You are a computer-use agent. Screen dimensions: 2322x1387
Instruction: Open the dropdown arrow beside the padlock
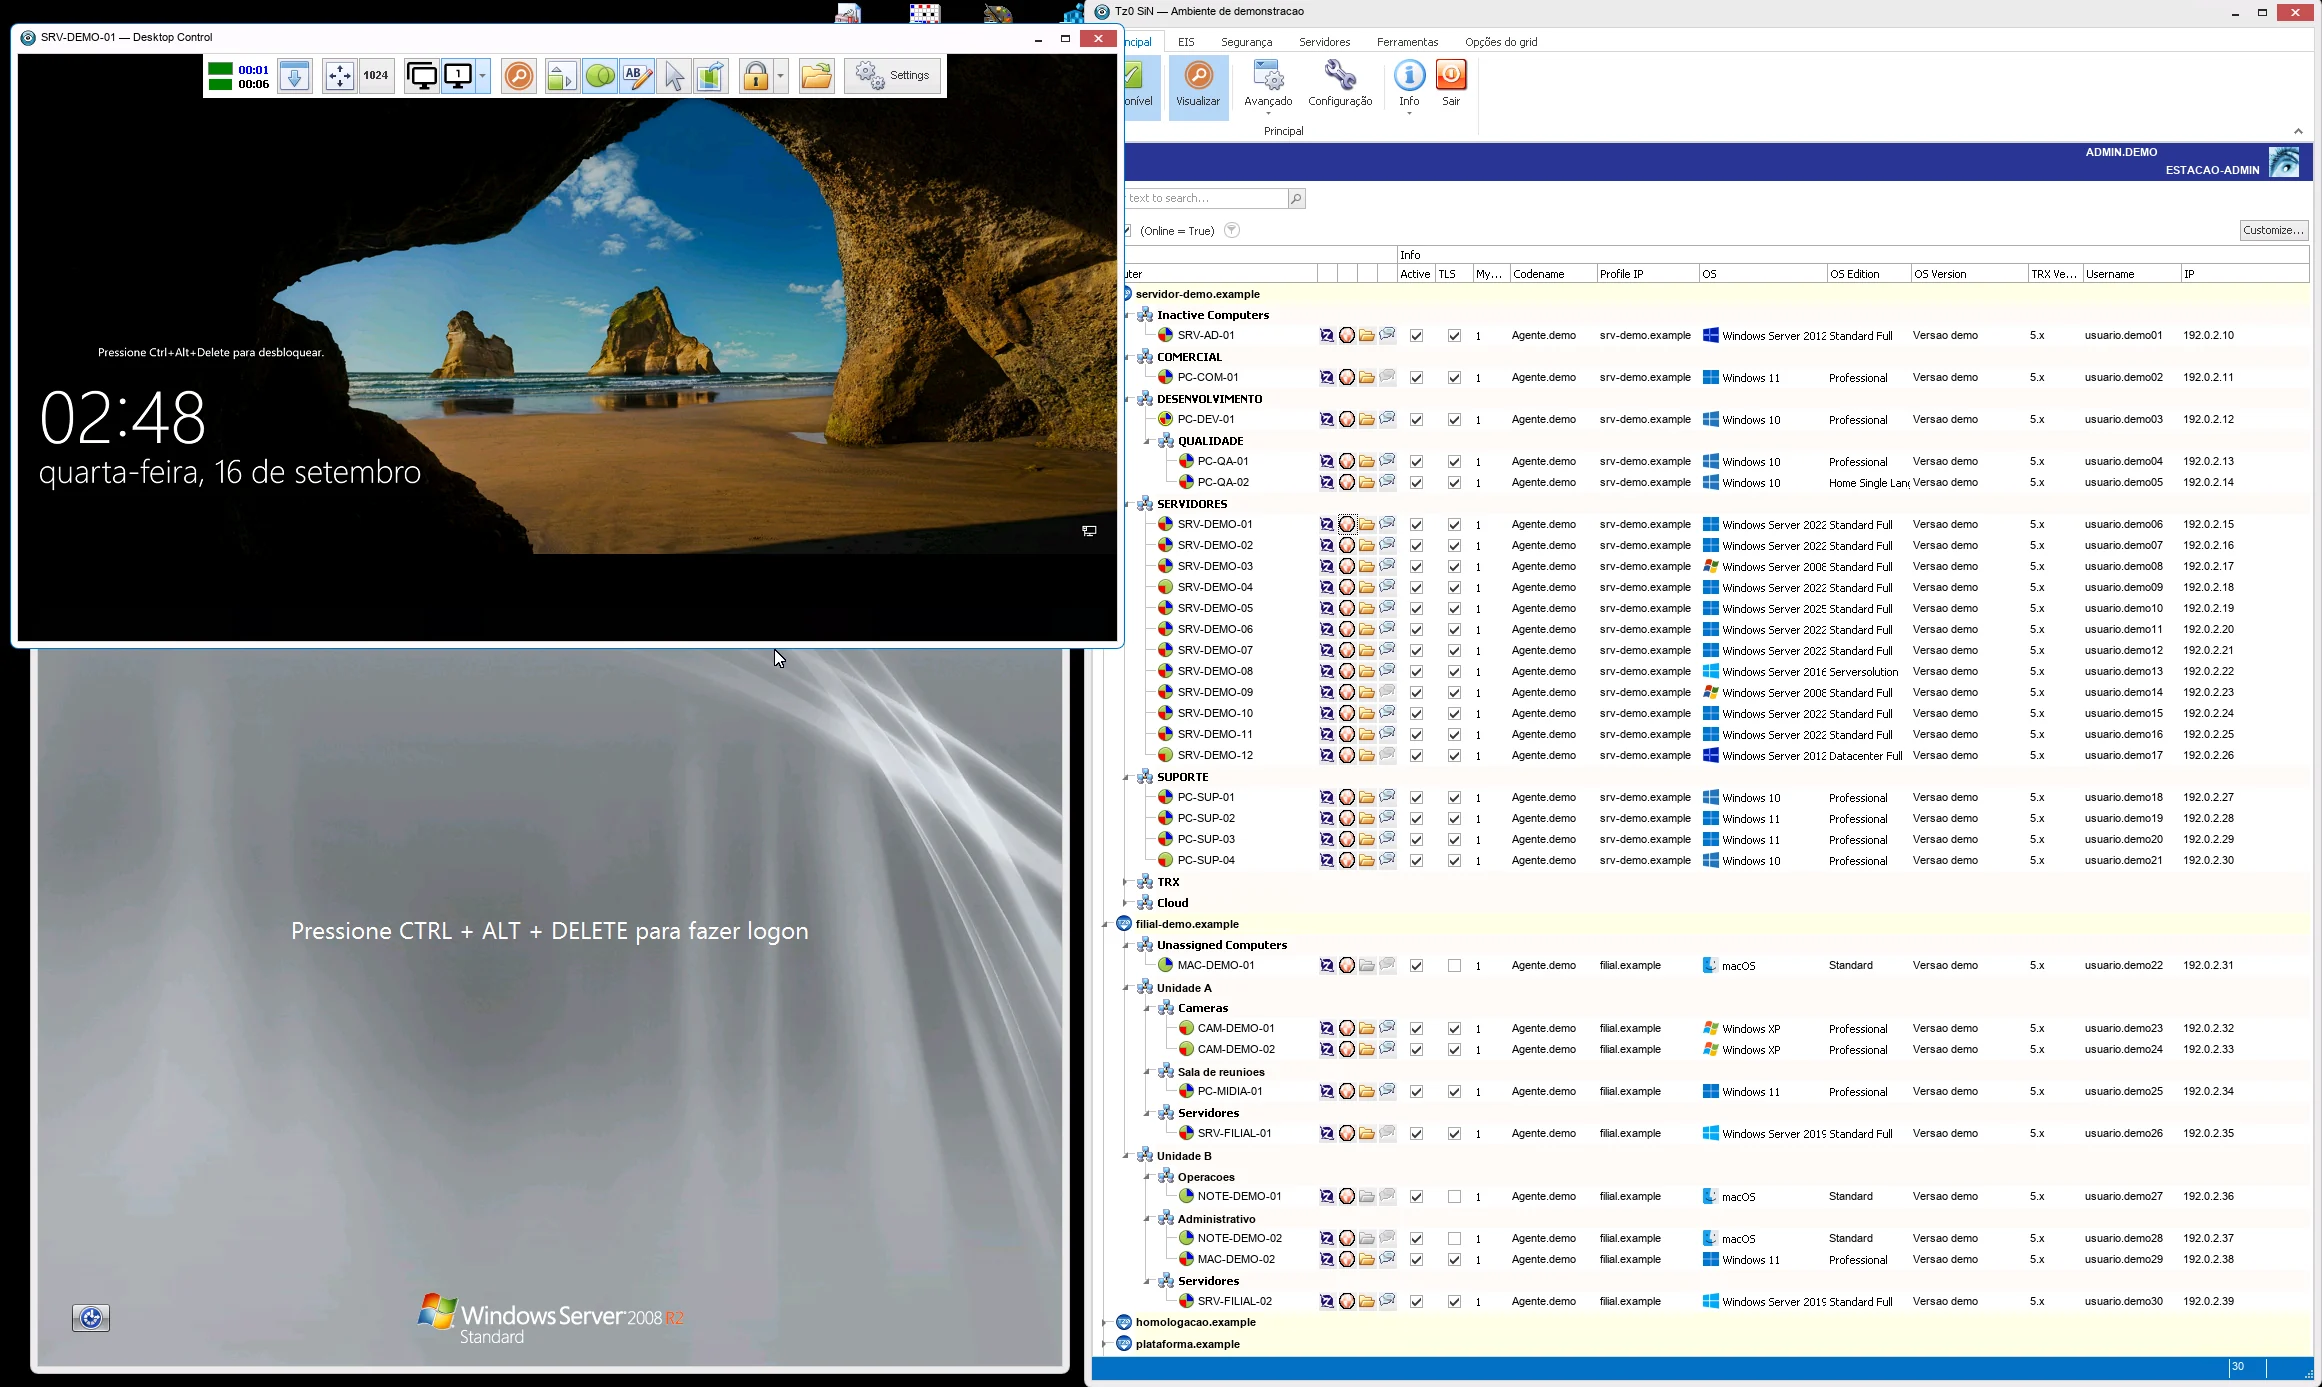coord(780,76)
